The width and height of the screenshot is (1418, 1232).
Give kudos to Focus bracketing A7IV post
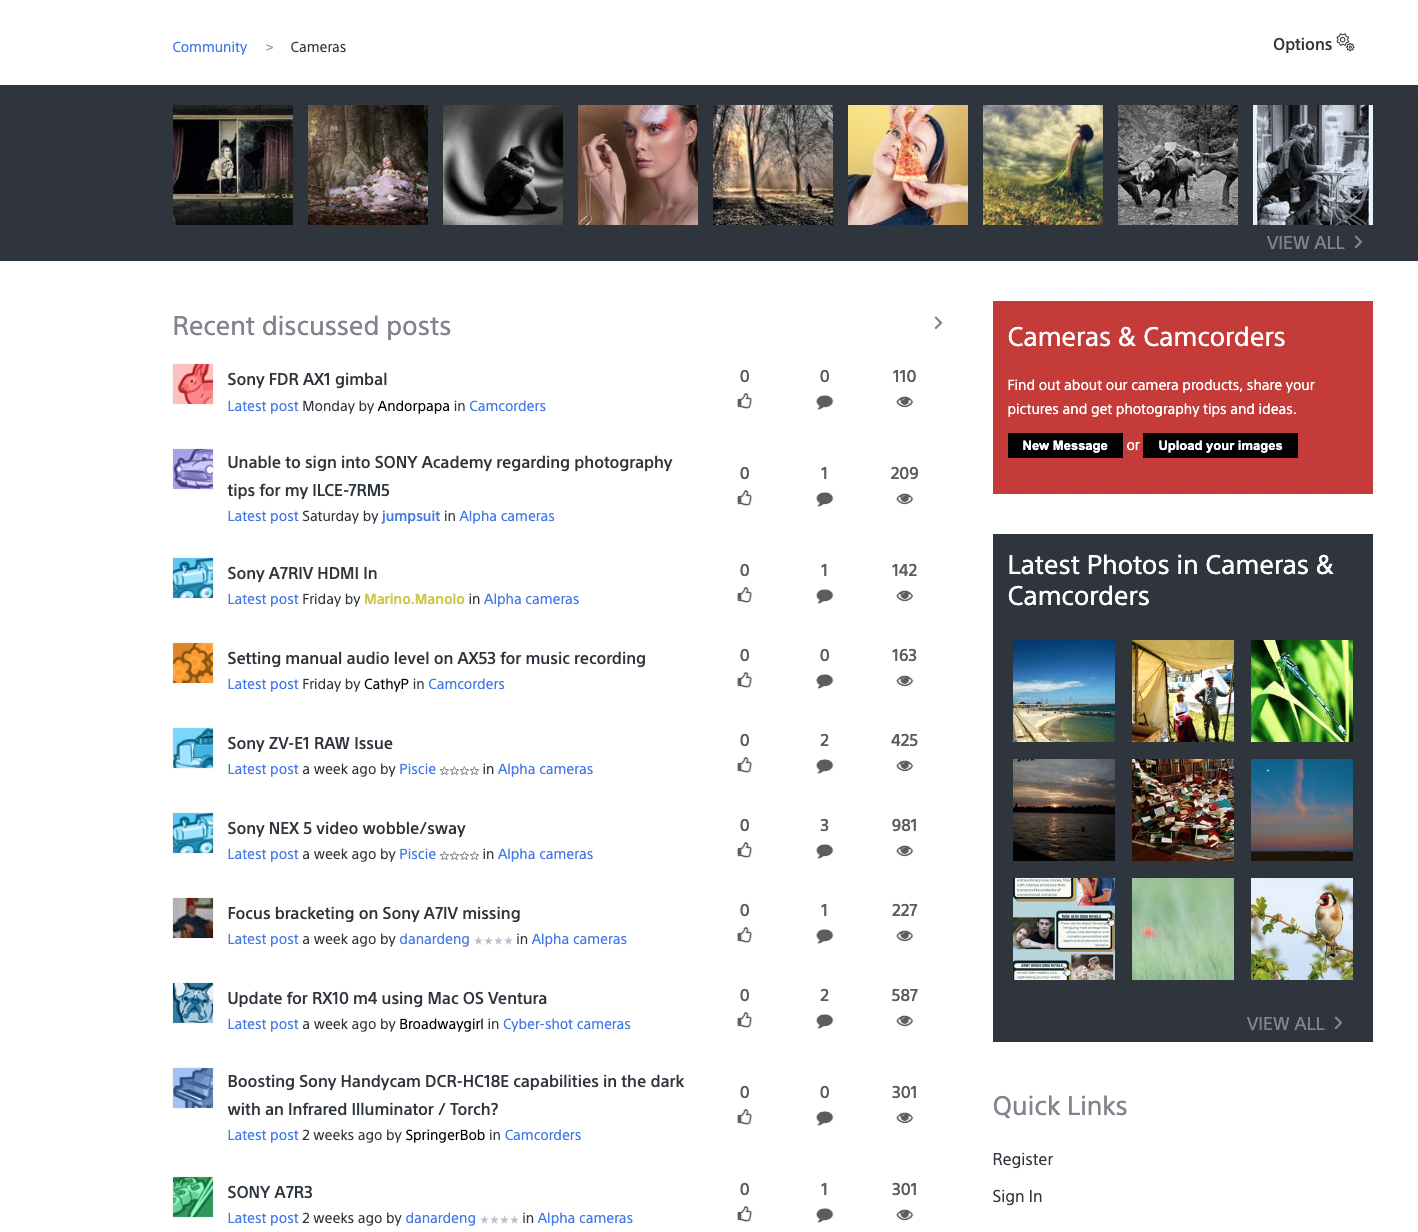click(x=745, y=935)
